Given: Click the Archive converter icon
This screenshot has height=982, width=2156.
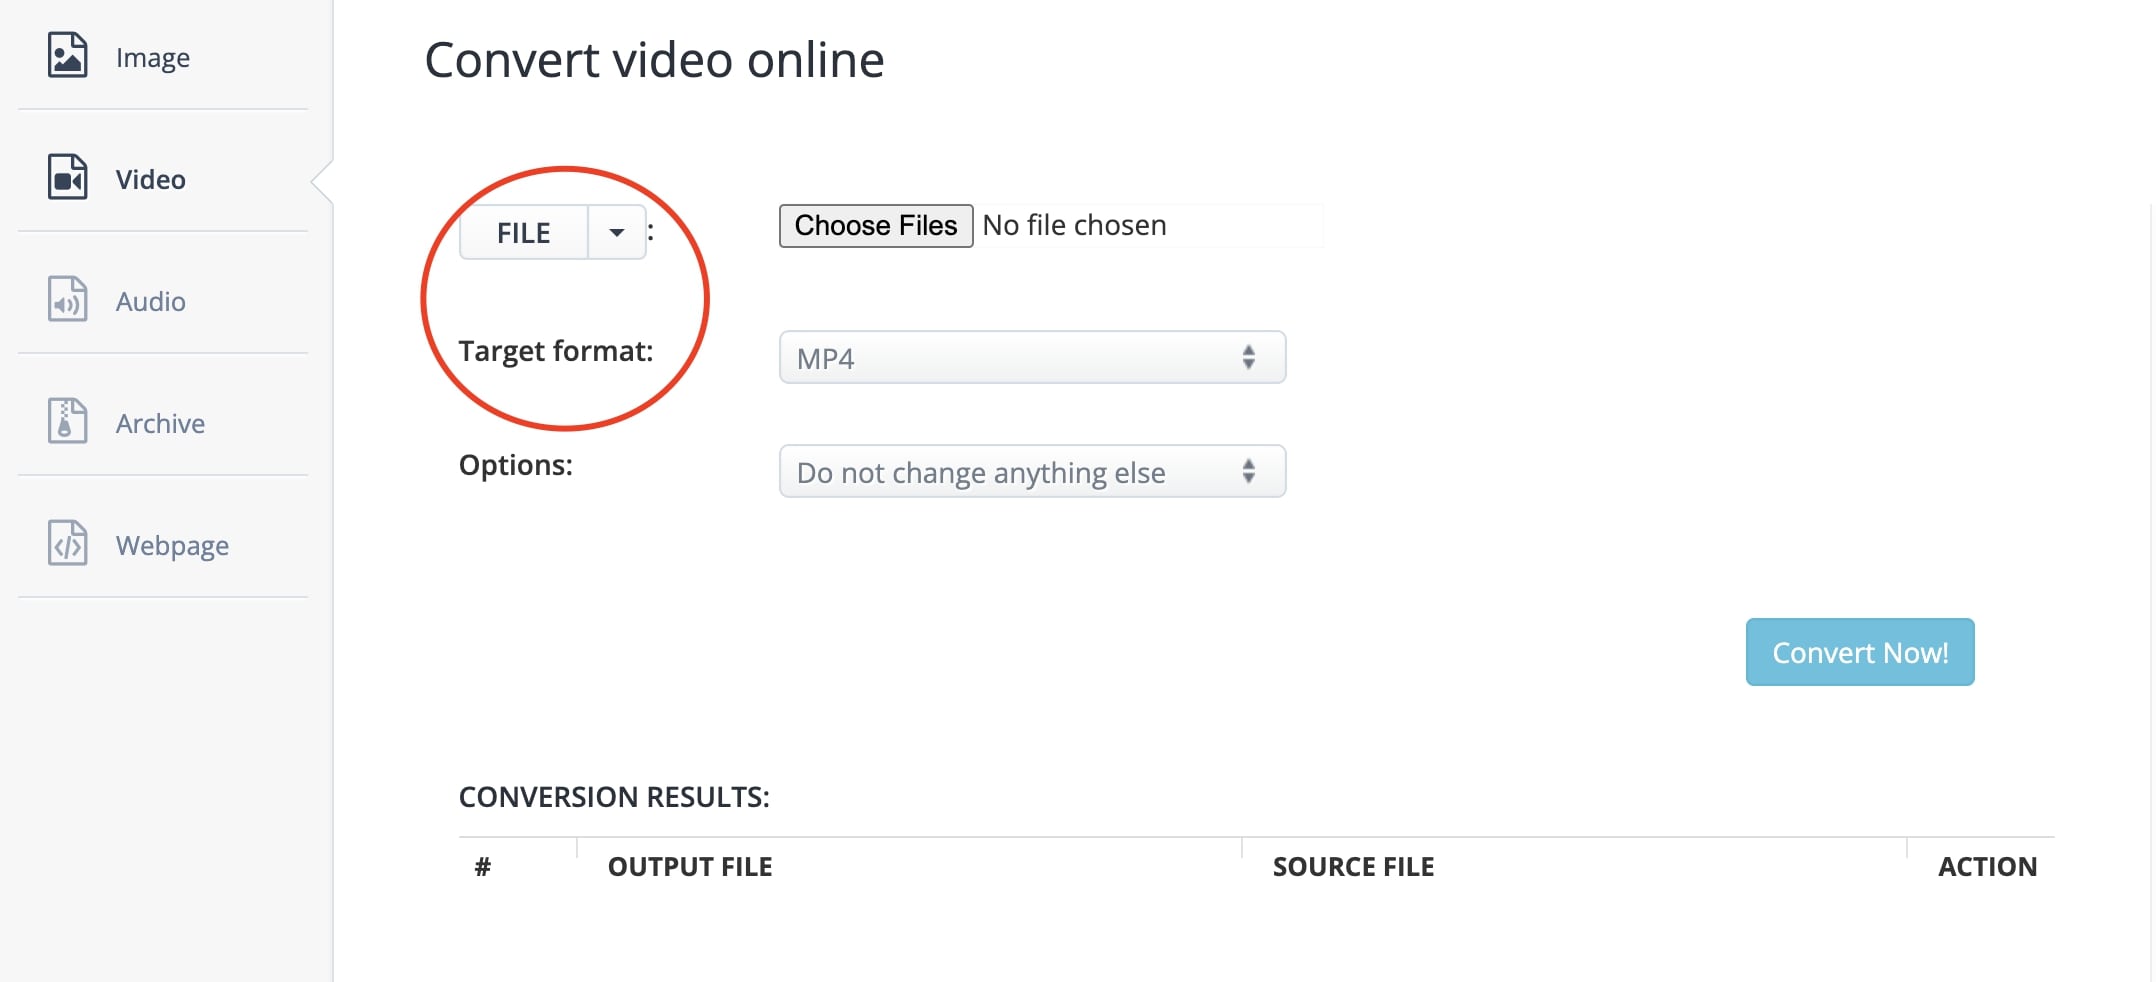Looking at the screenshot, I should click(66, 422).
